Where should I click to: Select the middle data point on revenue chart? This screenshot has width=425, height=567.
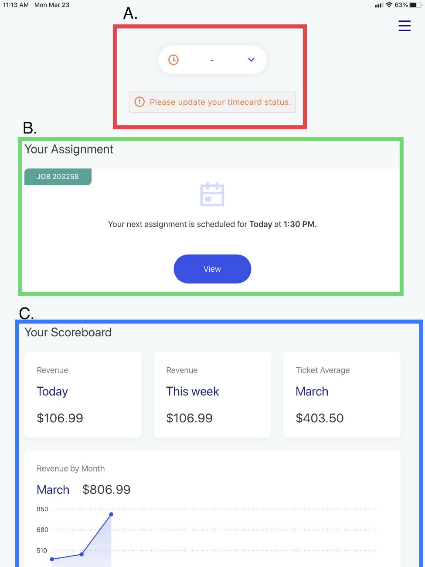pyautogui.click(x=82, y=554)
